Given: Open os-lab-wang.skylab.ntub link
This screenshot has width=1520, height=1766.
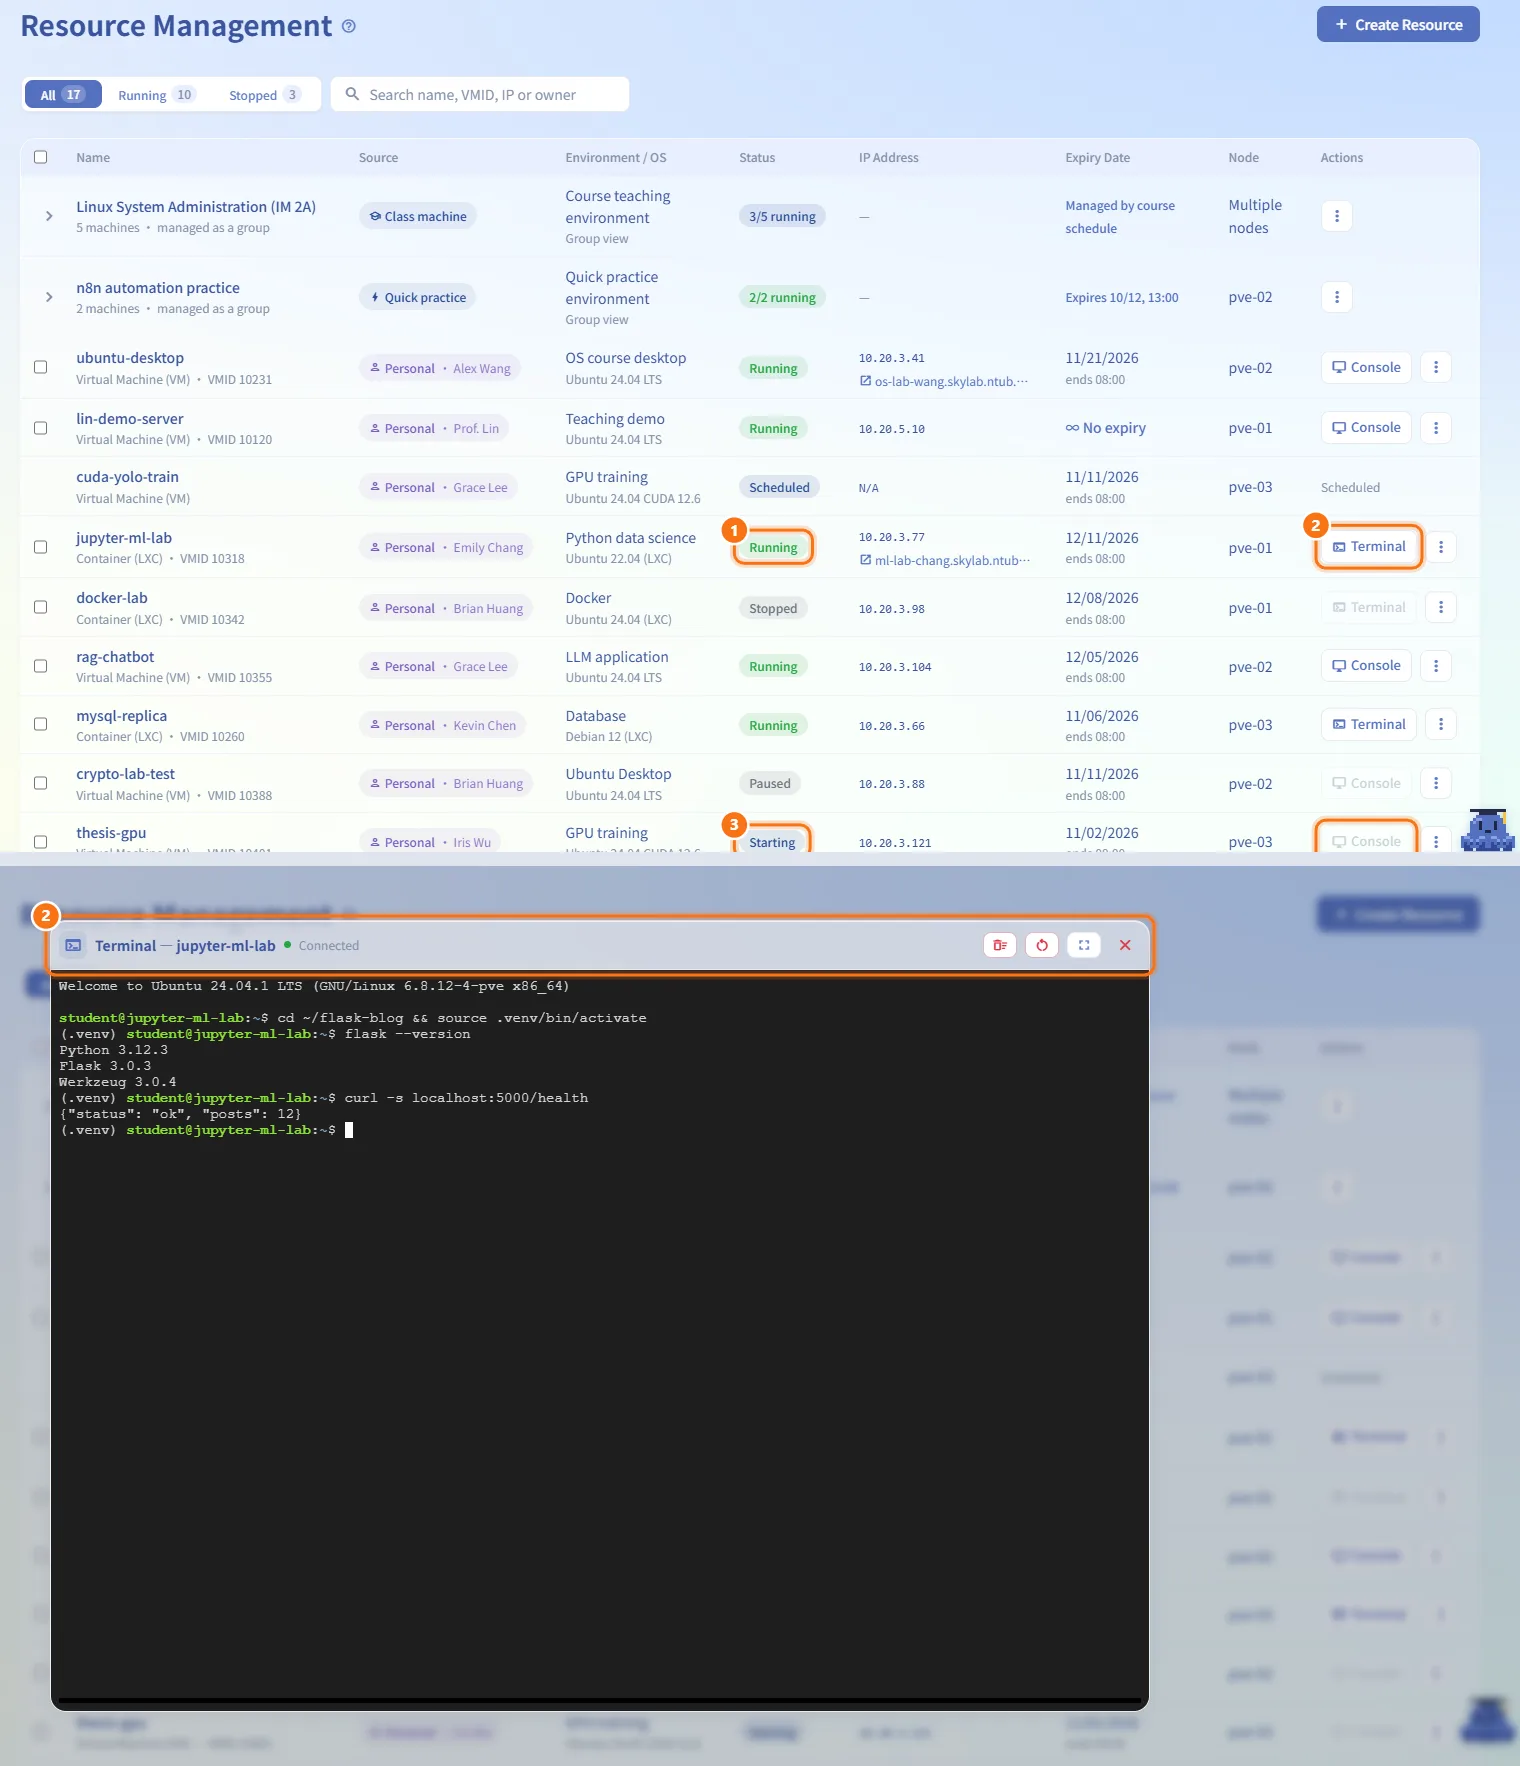Looking at the screenshot, I should tap(944, 381).
